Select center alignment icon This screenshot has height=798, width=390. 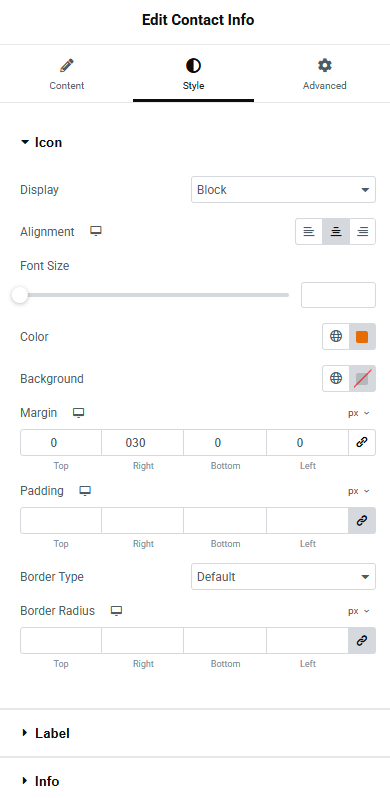[336, 232]
